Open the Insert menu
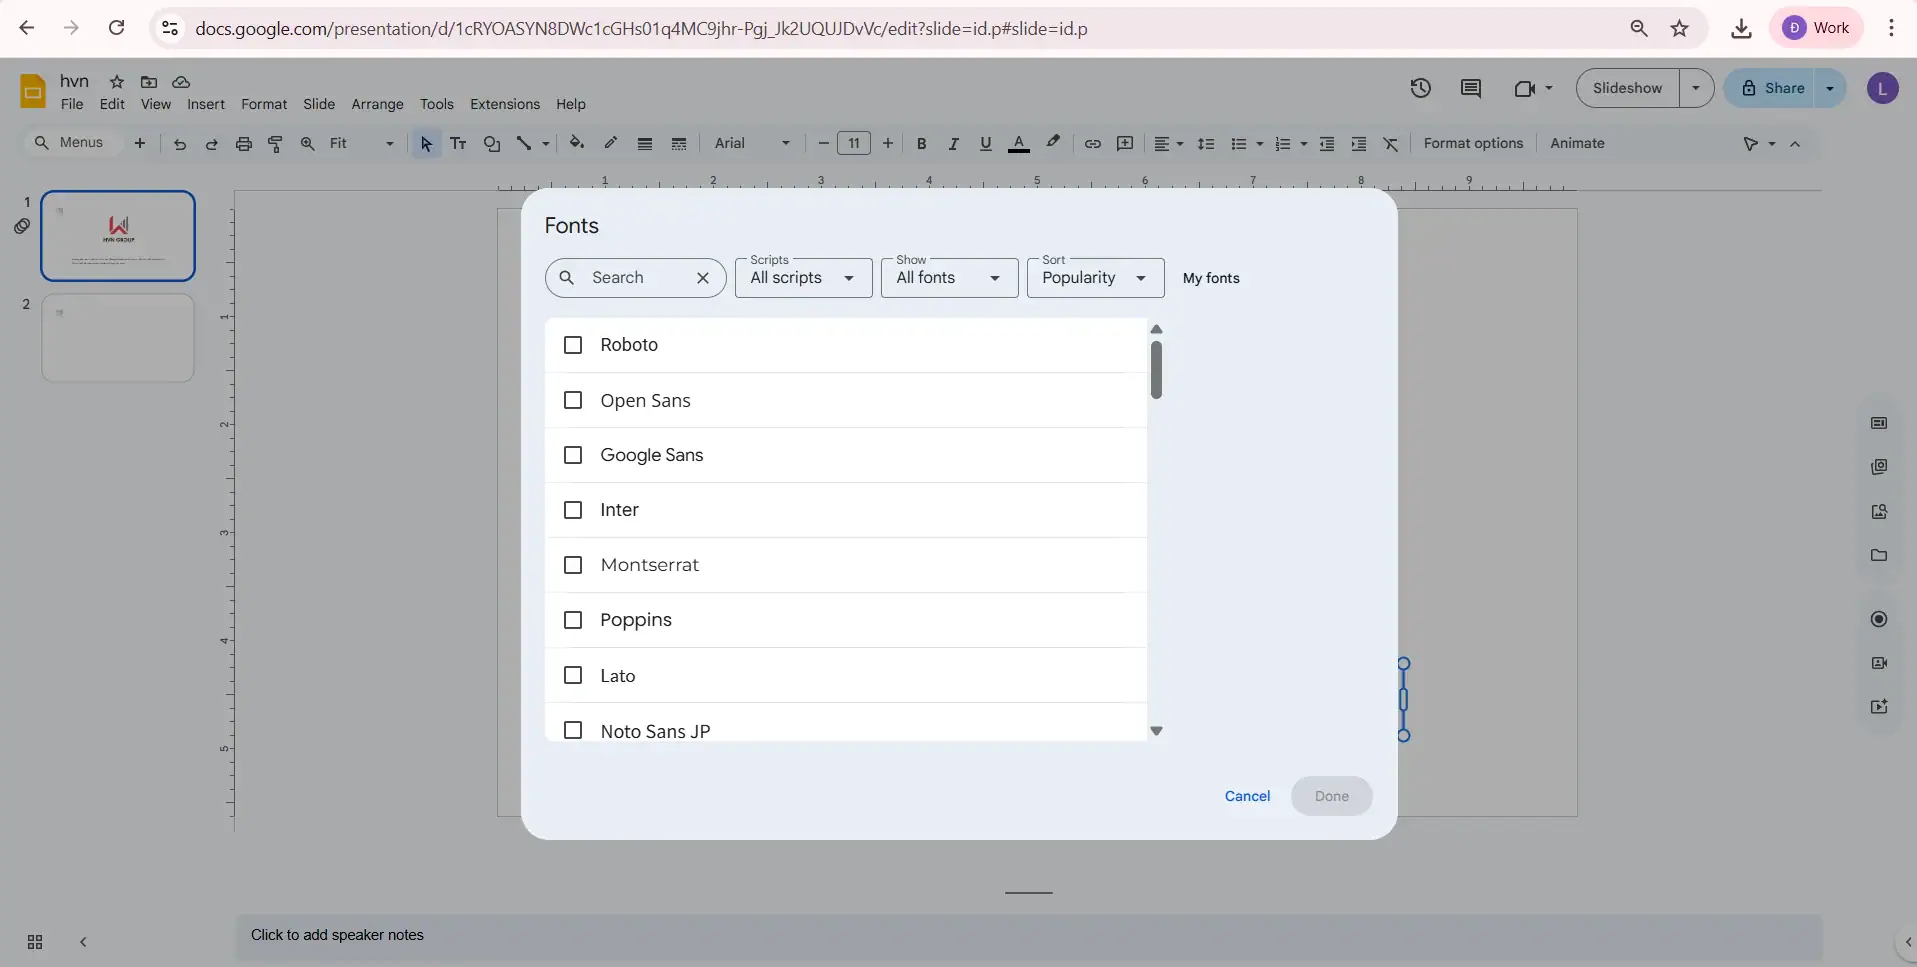The width and height of the screenshot is (1917, 967). [x=206, y=104]
